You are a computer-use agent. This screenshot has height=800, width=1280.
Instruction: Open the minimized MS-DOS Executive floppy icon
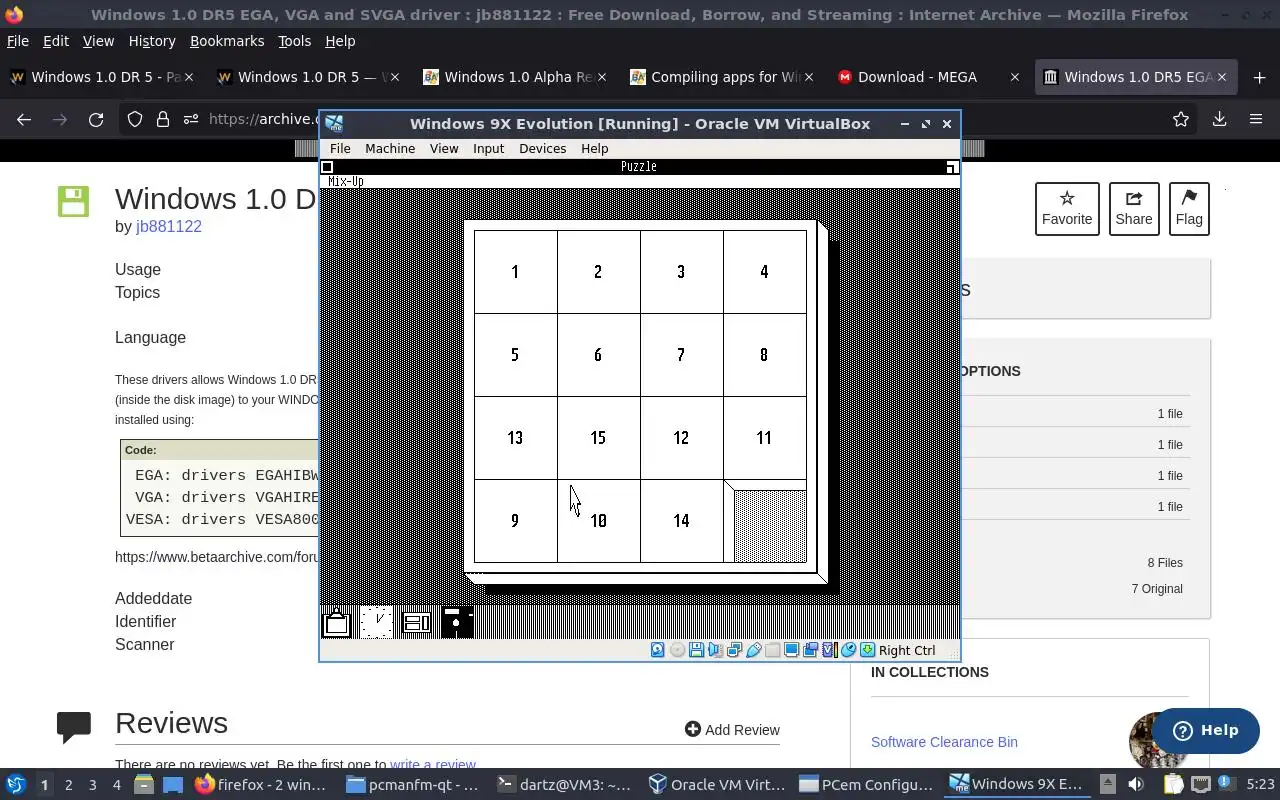(457, 622)
